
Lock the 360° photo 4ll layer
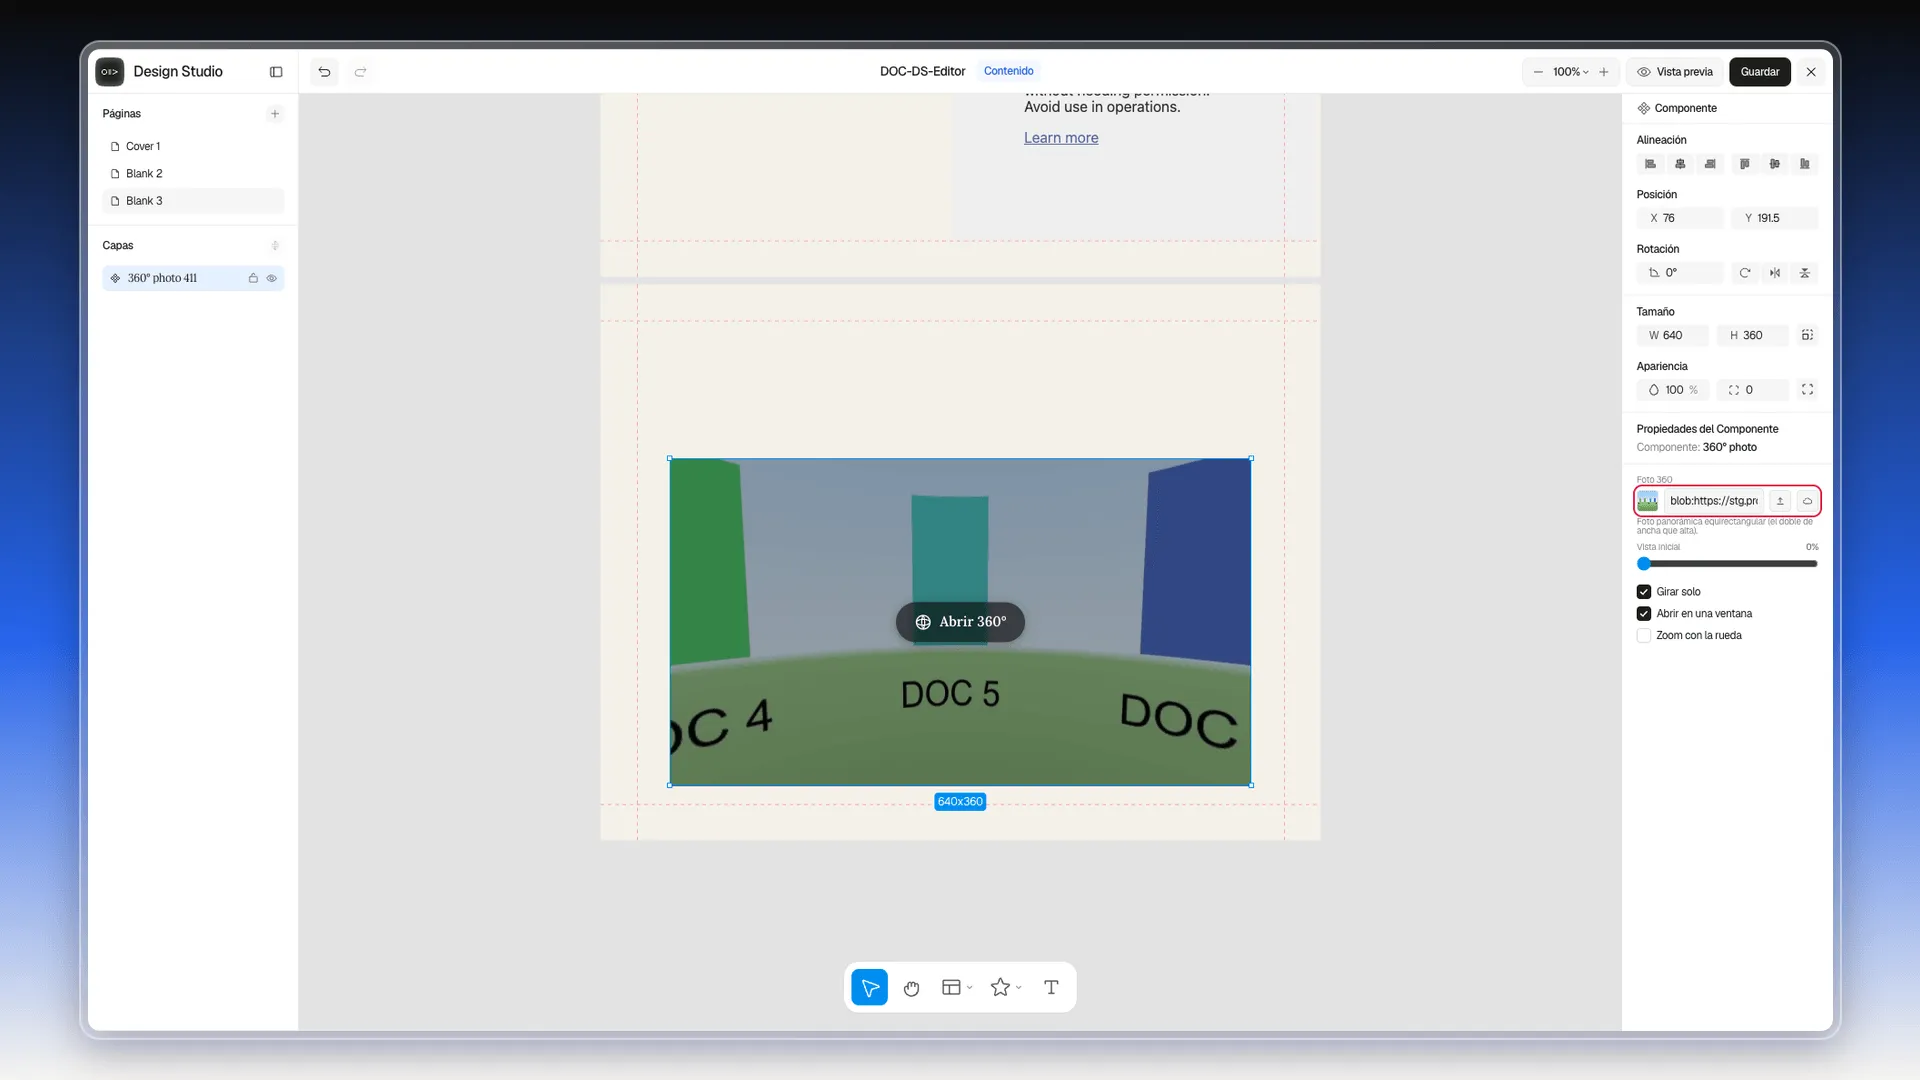[253, 278]
